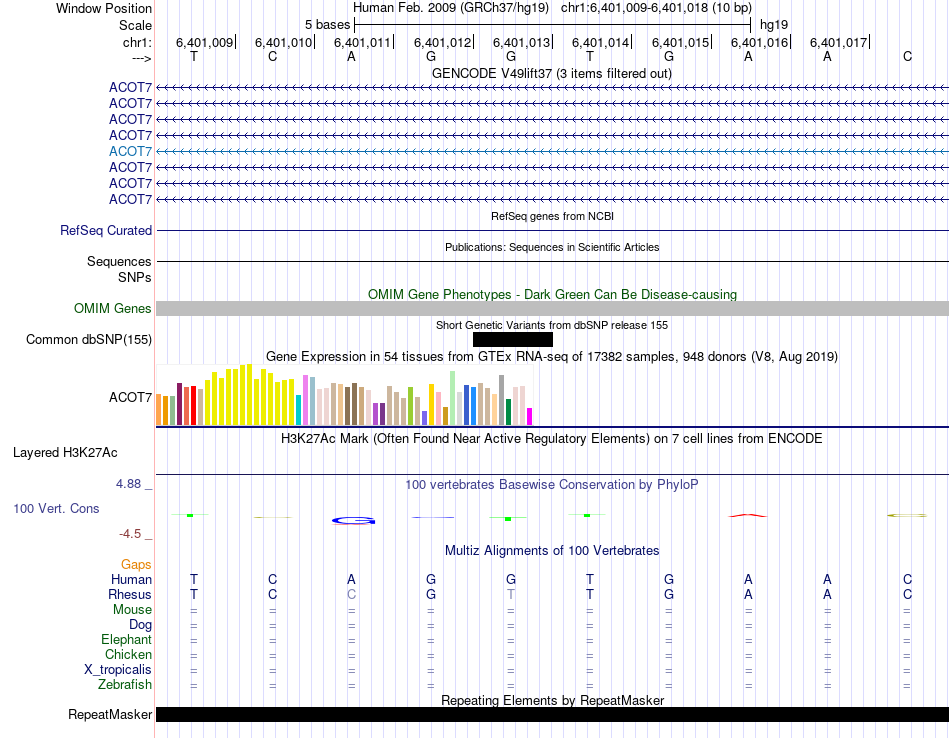Click the X_tropicalis alignment row label
This screenshot has height=738, width=950.
[118, 670]
